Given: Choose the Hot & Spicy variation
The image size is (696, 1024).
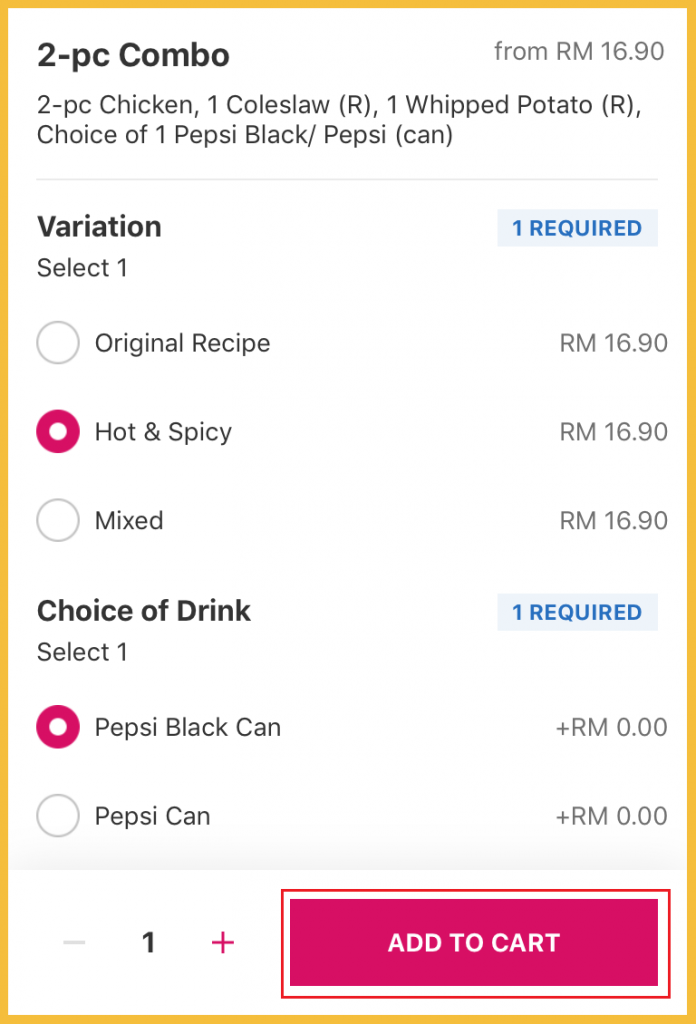Looking at the screenshot, I should (x=58, y=432).
